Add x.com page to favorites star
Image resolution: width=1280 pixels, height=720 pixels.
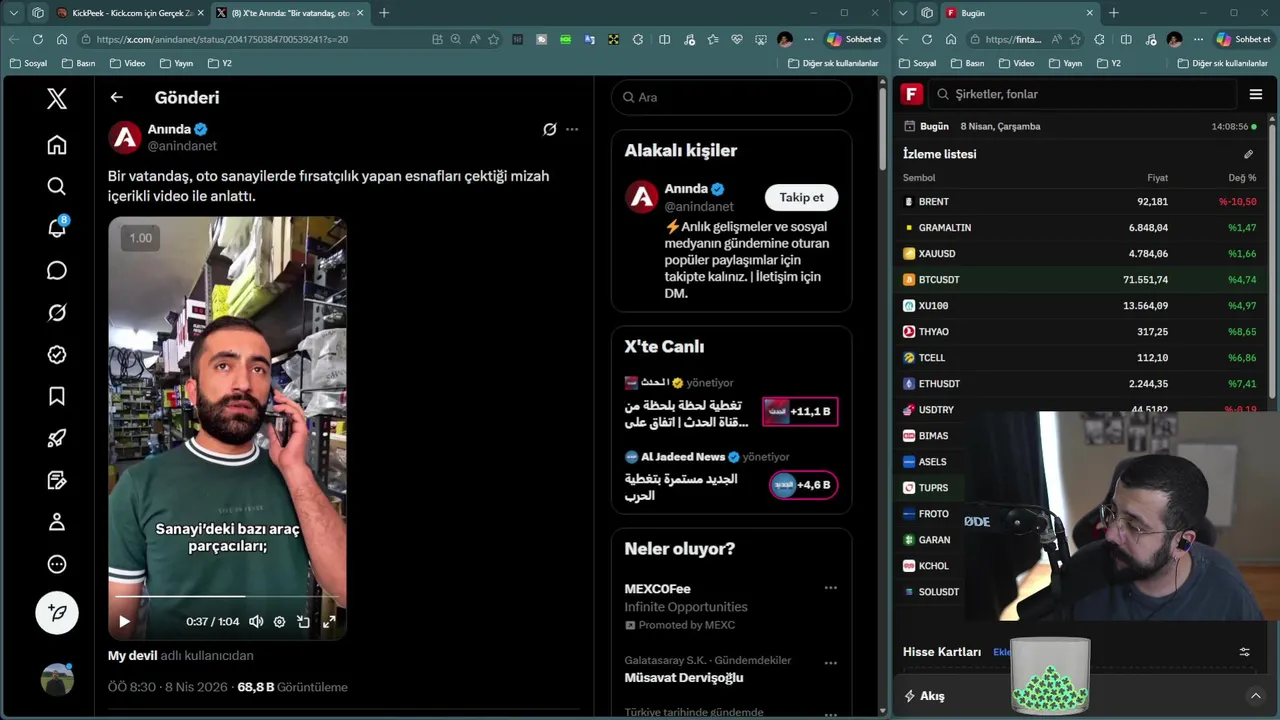pyautogui.click(x=494, y=39)
